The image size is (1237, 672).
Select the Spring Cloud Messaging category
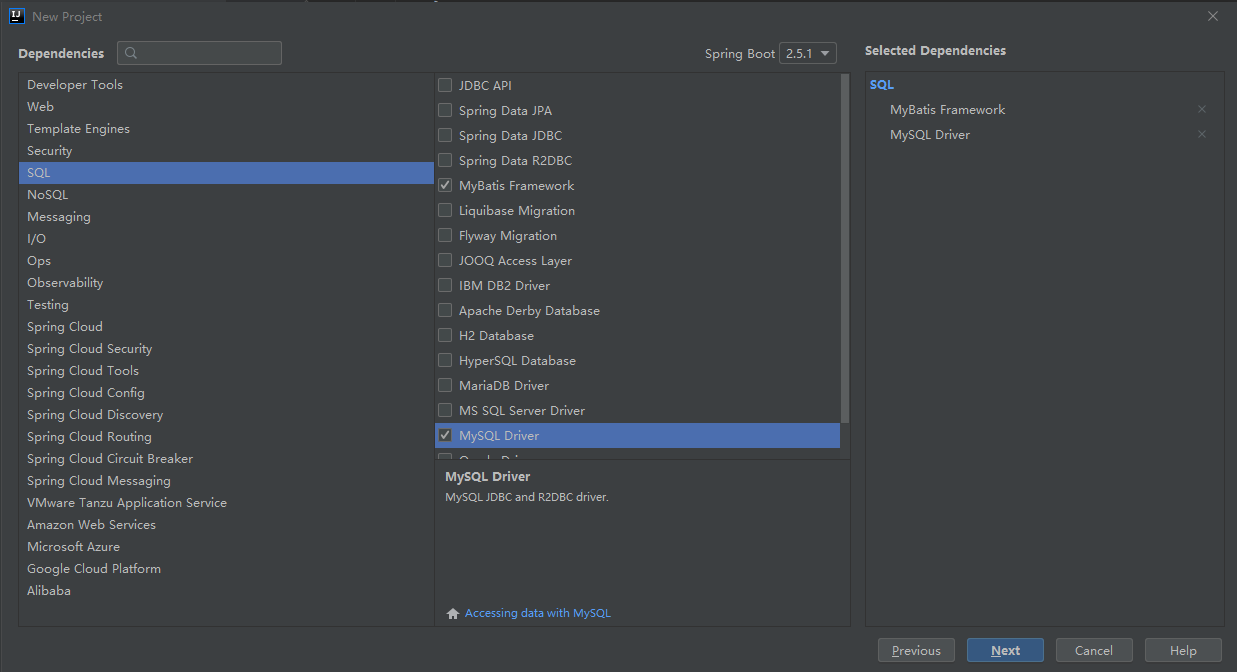coord(226,481)
